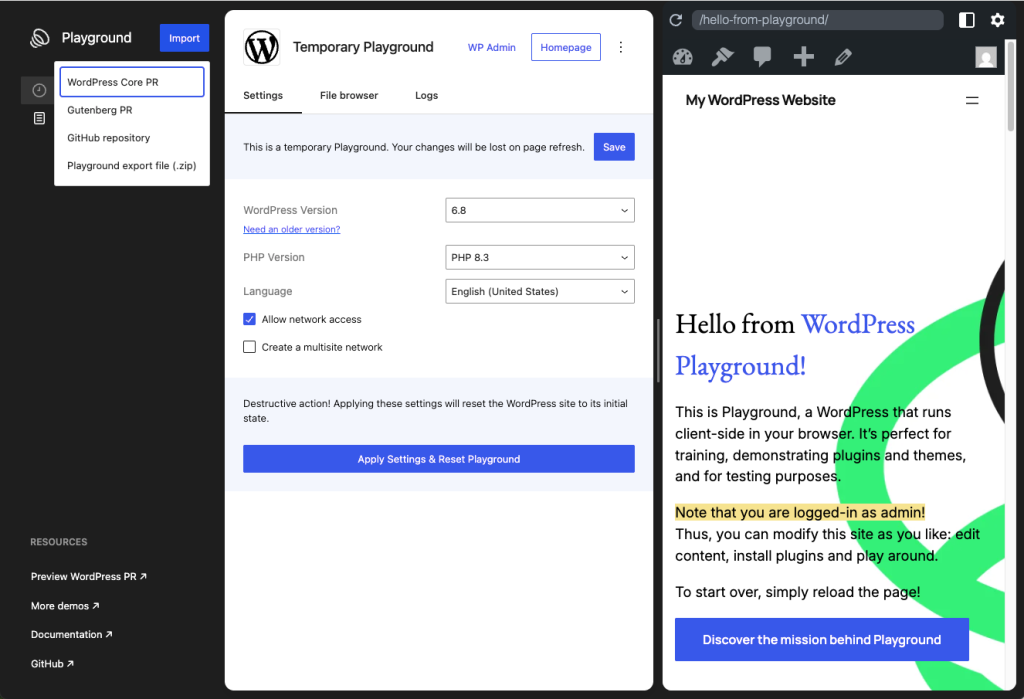The height and width of the screenshot is (699, 1024).
Task: Click the divider handle between panels
Action: (x=658, y=350)
